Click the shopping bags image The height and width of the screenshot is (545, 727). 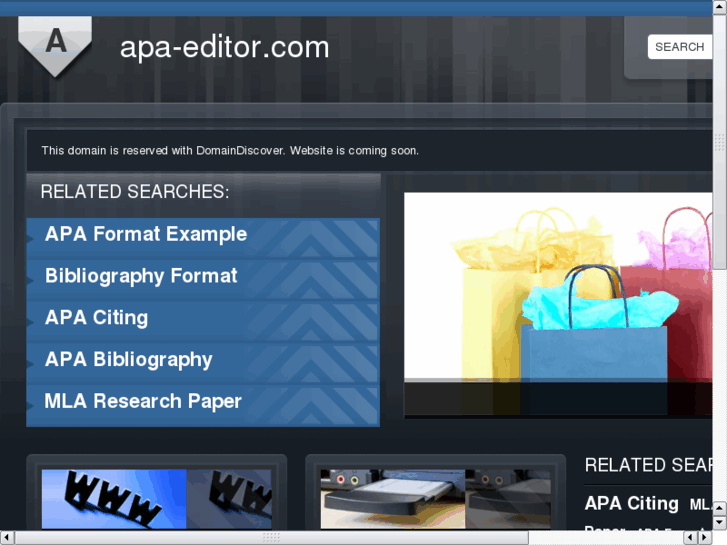pyautogui.click(x=558, y=304)
